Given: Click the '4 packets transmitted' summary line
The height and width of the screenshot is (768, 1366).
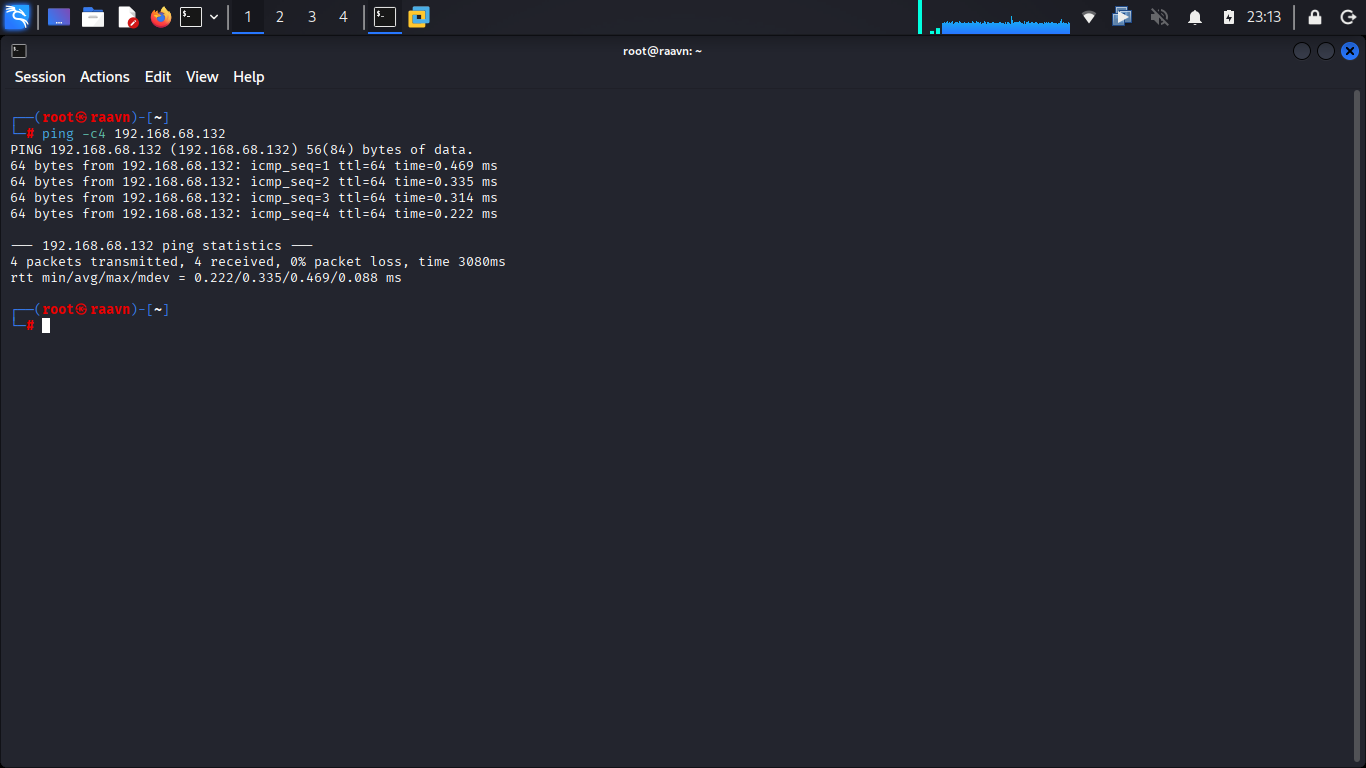Looking at the screenshot, I should 258,262.
